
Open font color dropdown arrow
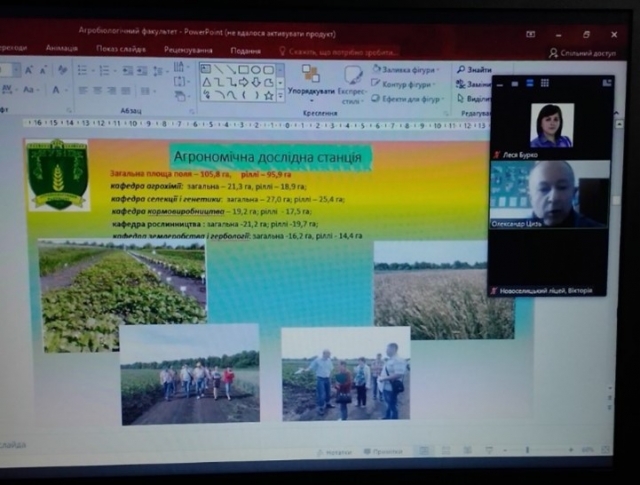pyautogui.click(x=66, y=90)
